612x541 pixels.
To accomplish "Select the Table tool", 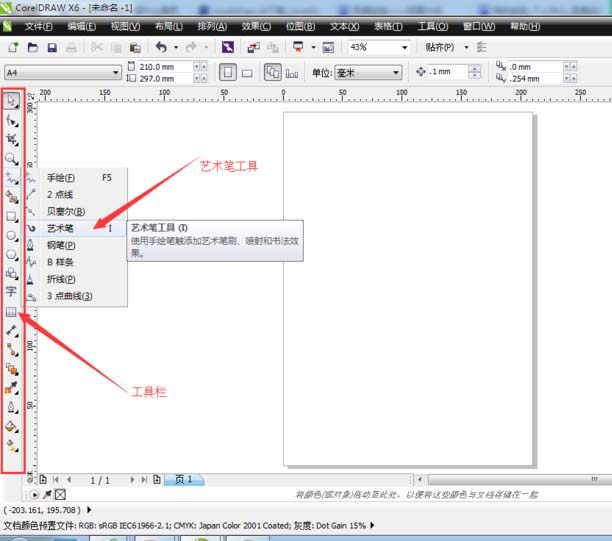I will [x=11, y=311].
